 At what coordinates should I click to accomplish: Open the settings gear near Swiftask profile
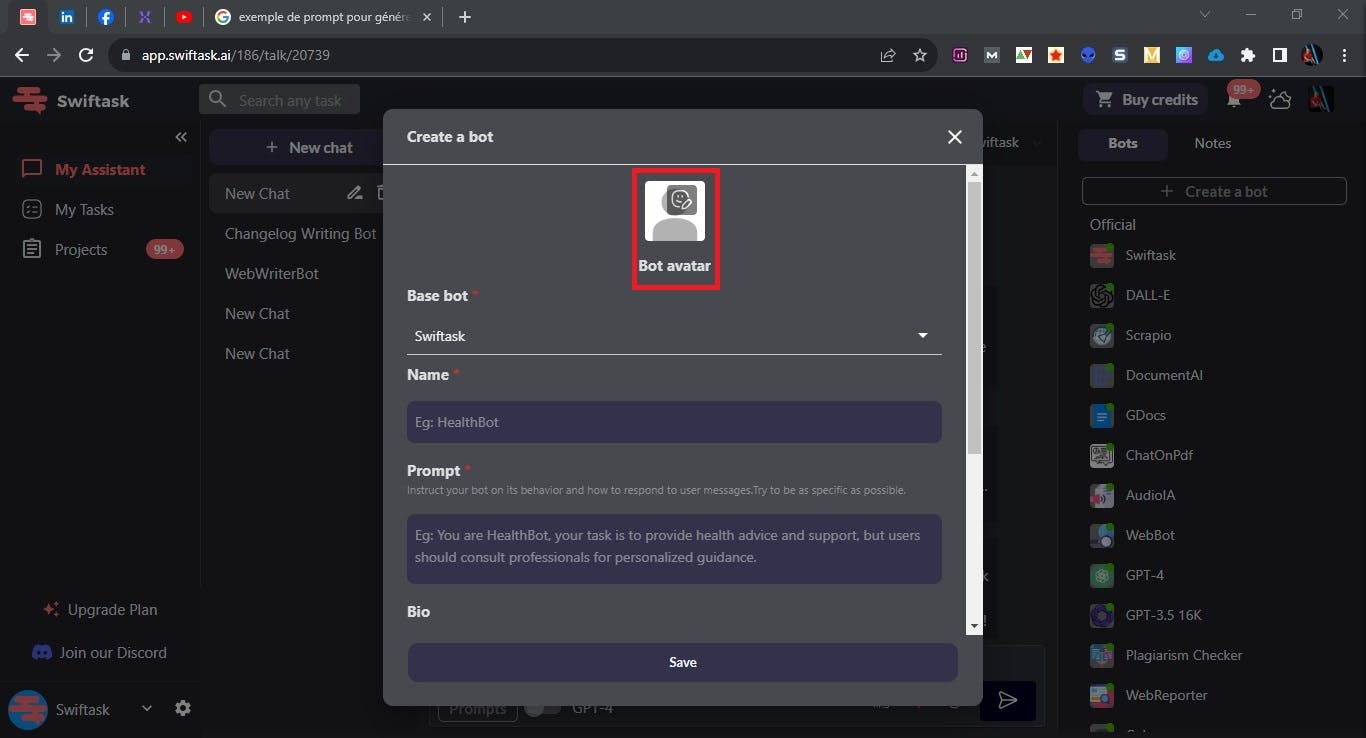(x=183, y=708)
